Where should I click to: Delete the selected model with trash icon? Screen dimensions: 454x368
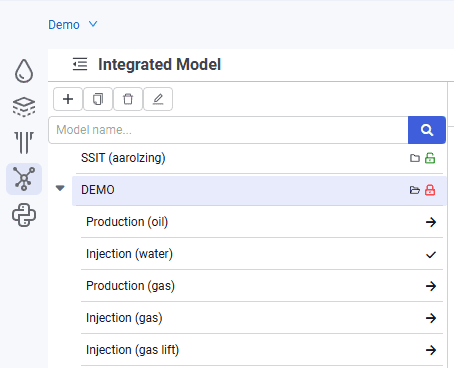(128, 99)
